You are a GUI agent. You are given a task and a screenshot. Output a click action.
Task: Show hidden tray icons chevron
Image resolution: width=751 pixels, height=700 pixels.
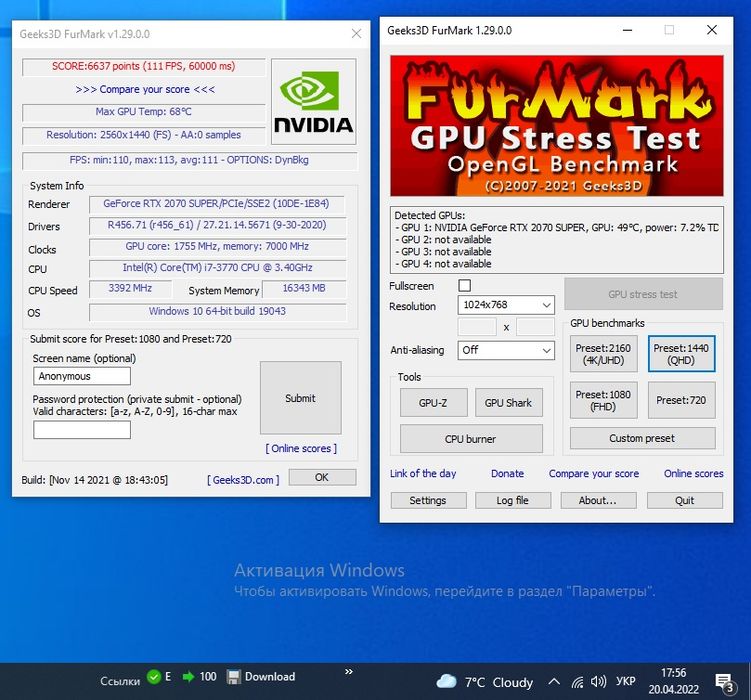554,681
